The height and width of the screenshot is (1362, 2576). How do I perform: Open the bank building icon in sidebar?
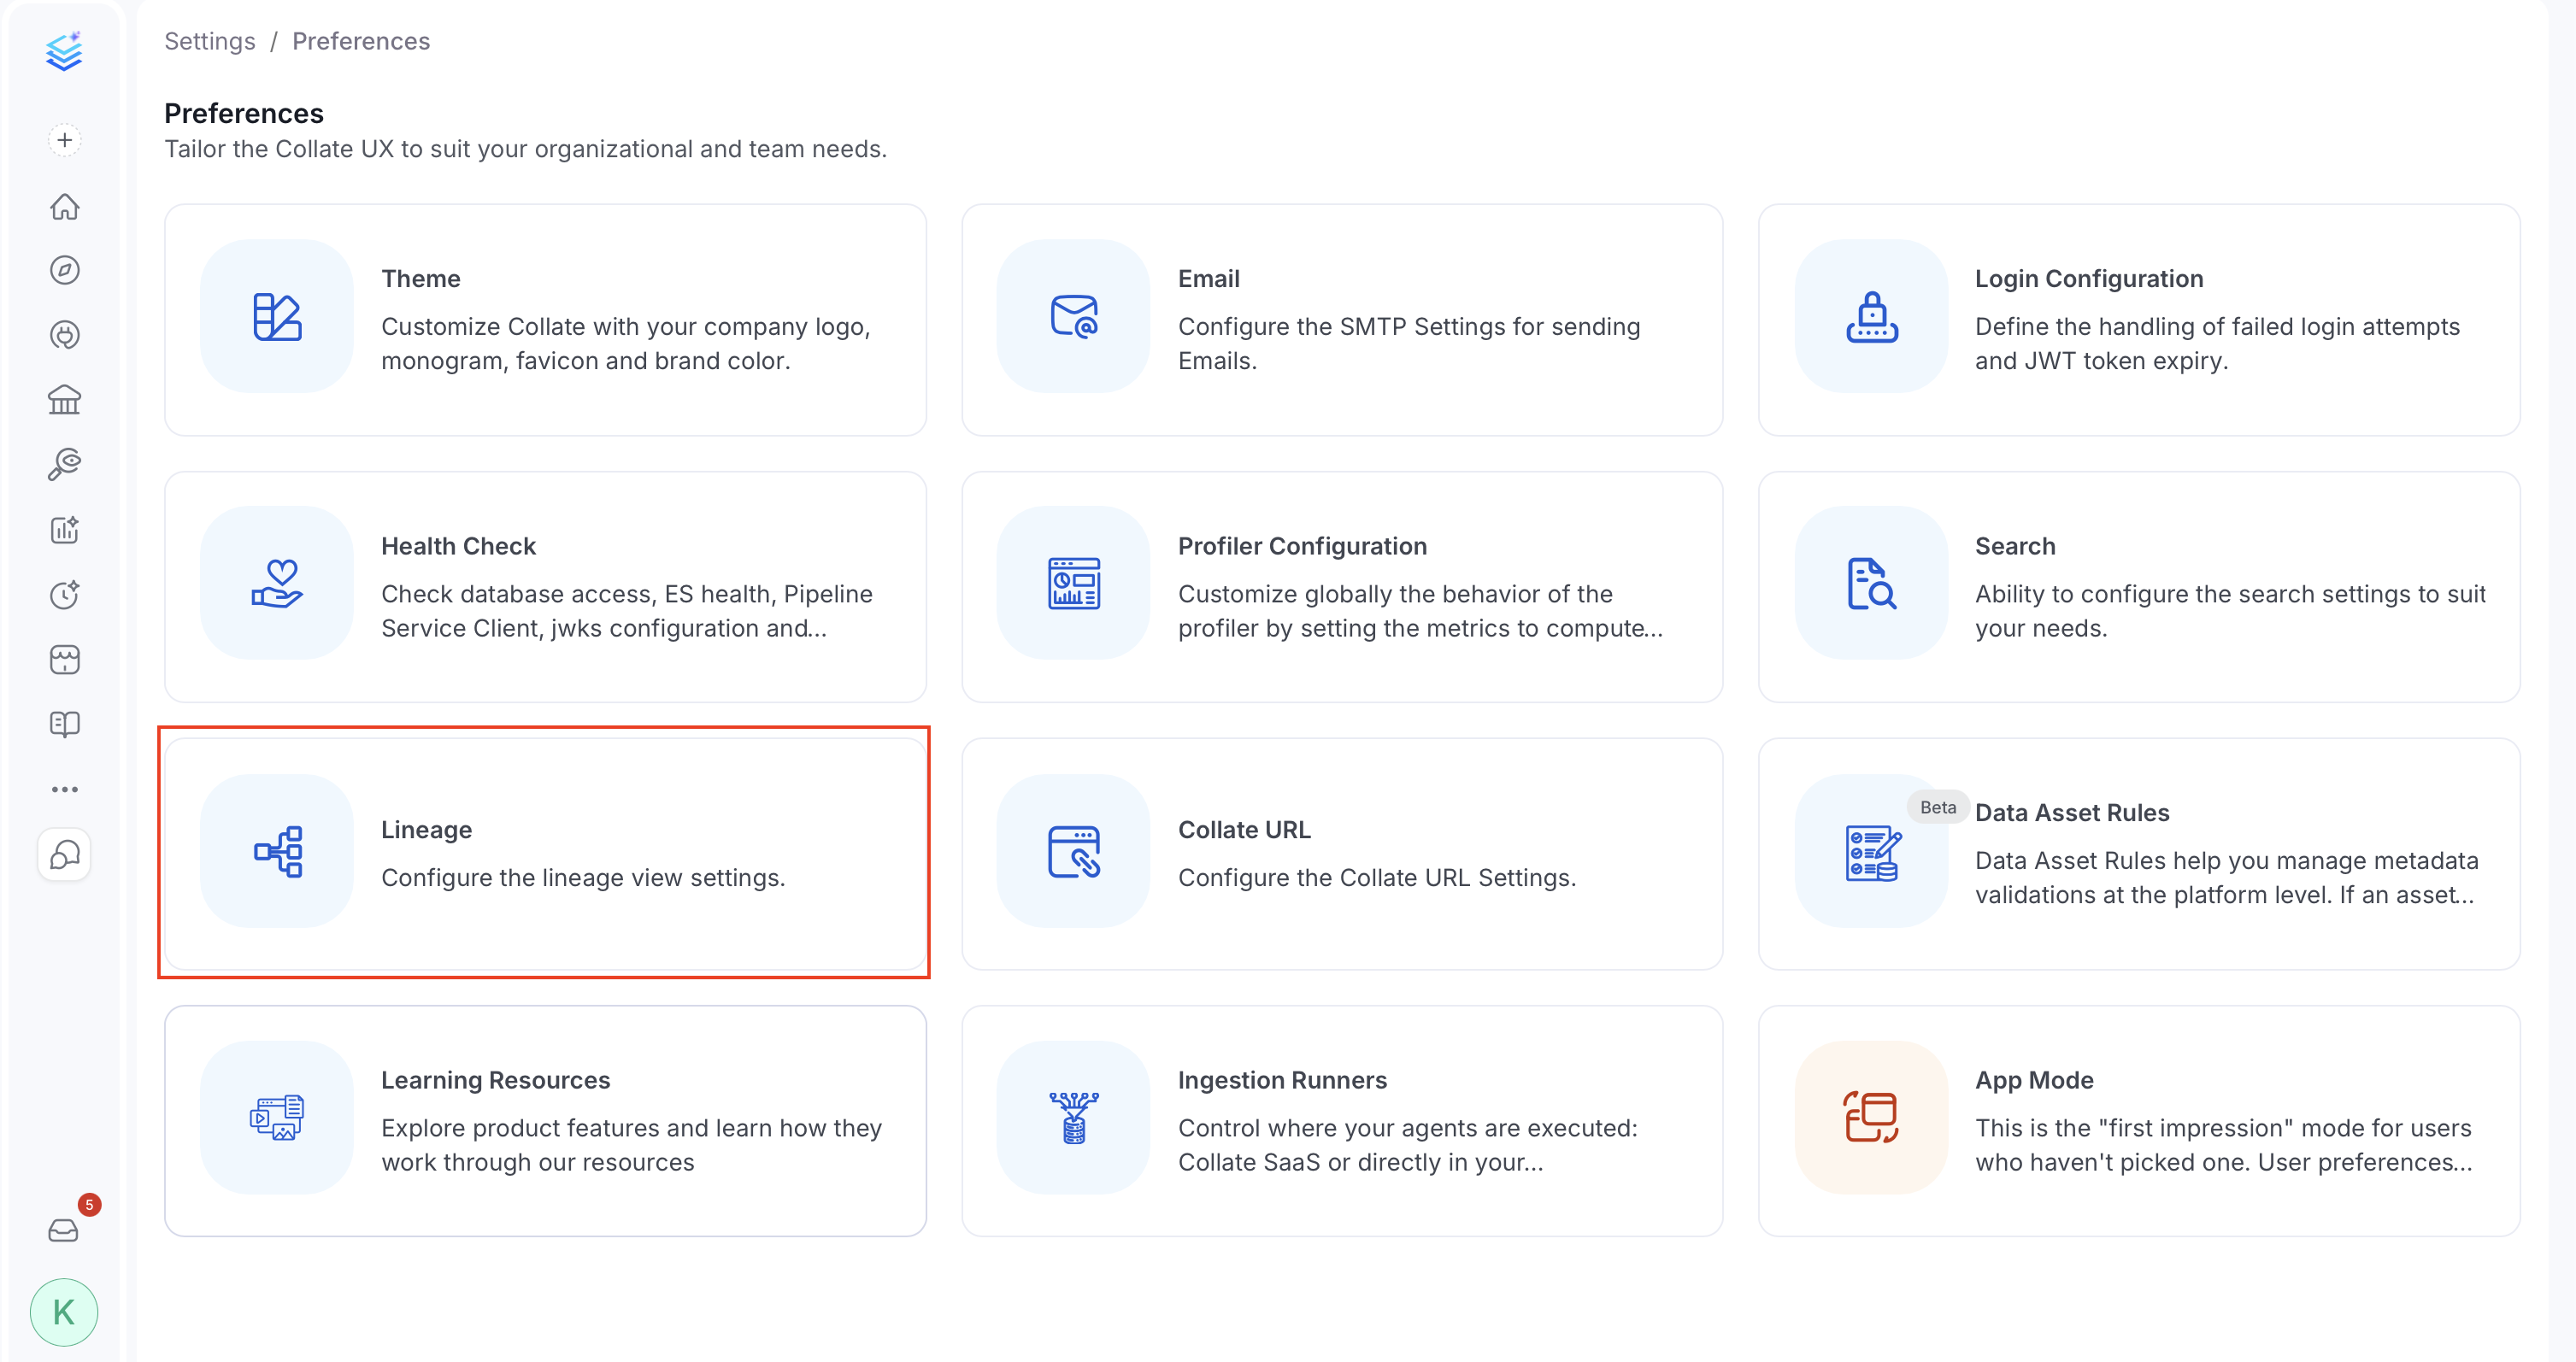[x=65, y=400]
